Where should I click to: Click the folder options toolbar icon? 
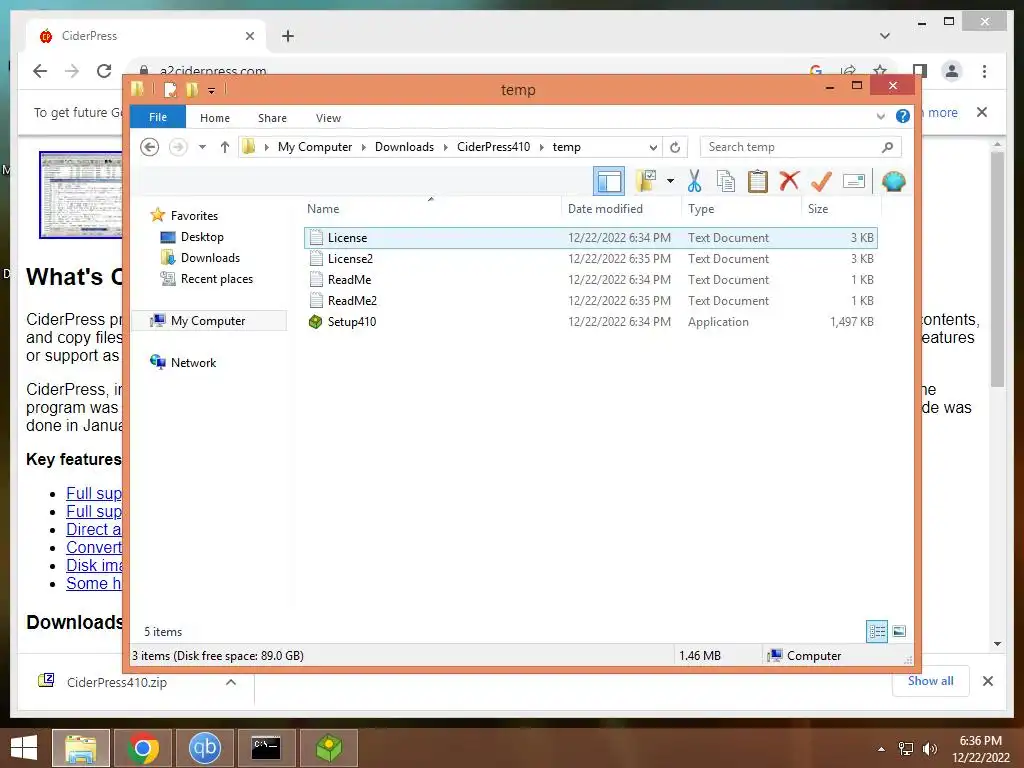tap(646, 181)
